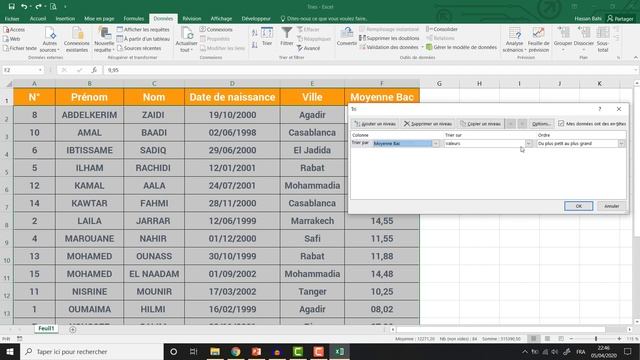The image size is (640, 360).
Task: Click the Save icon in the title bar
Action: [x=11, y=7]
